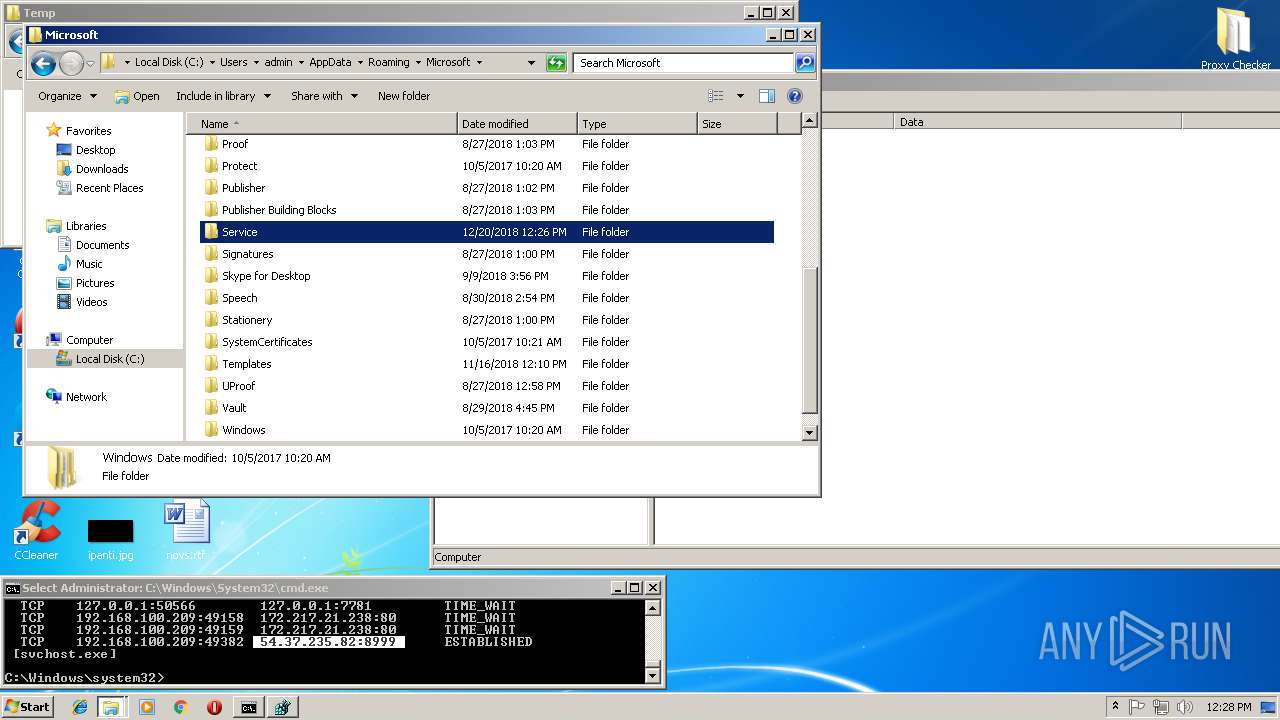Launch Chrome from the taskbar
This screenshot has height=720, width=1280.
coord(180,707)
